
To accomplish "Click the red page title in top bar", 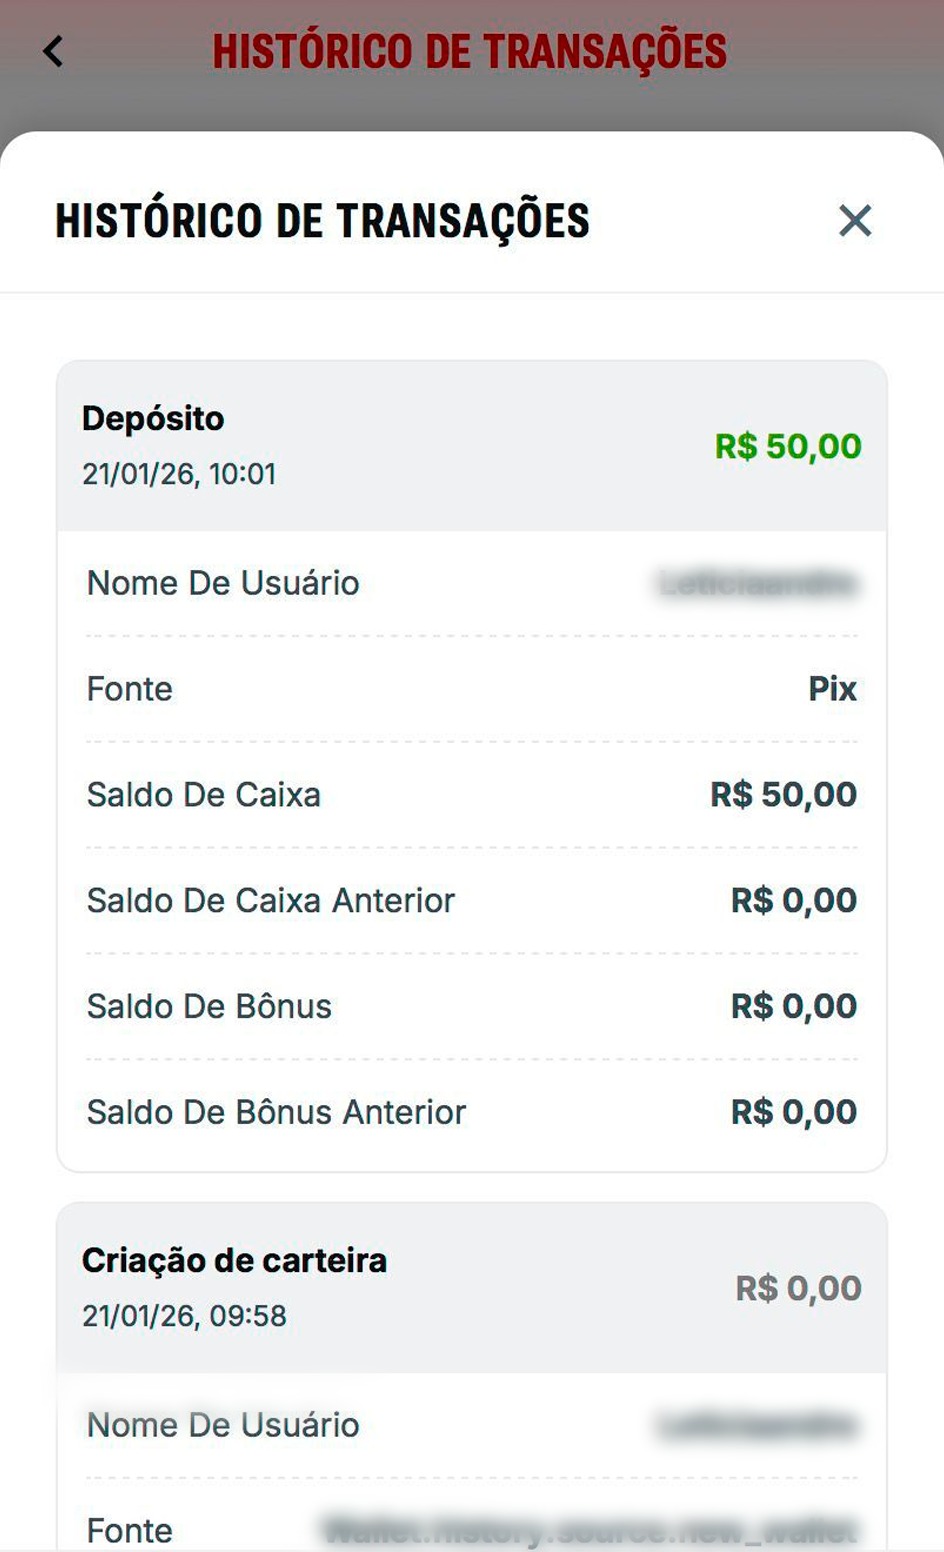I will pyautogui.click(x=469, y=52).
